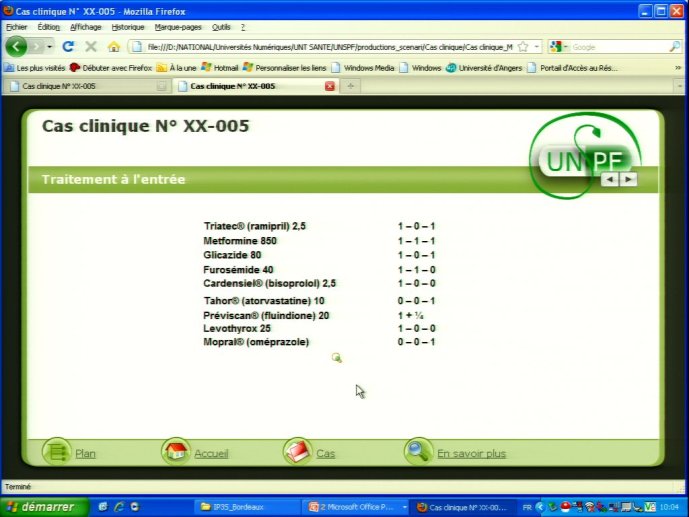The image size is (689, 517).
Task: Go back with the green Back arrow
Action: (16, 47)
